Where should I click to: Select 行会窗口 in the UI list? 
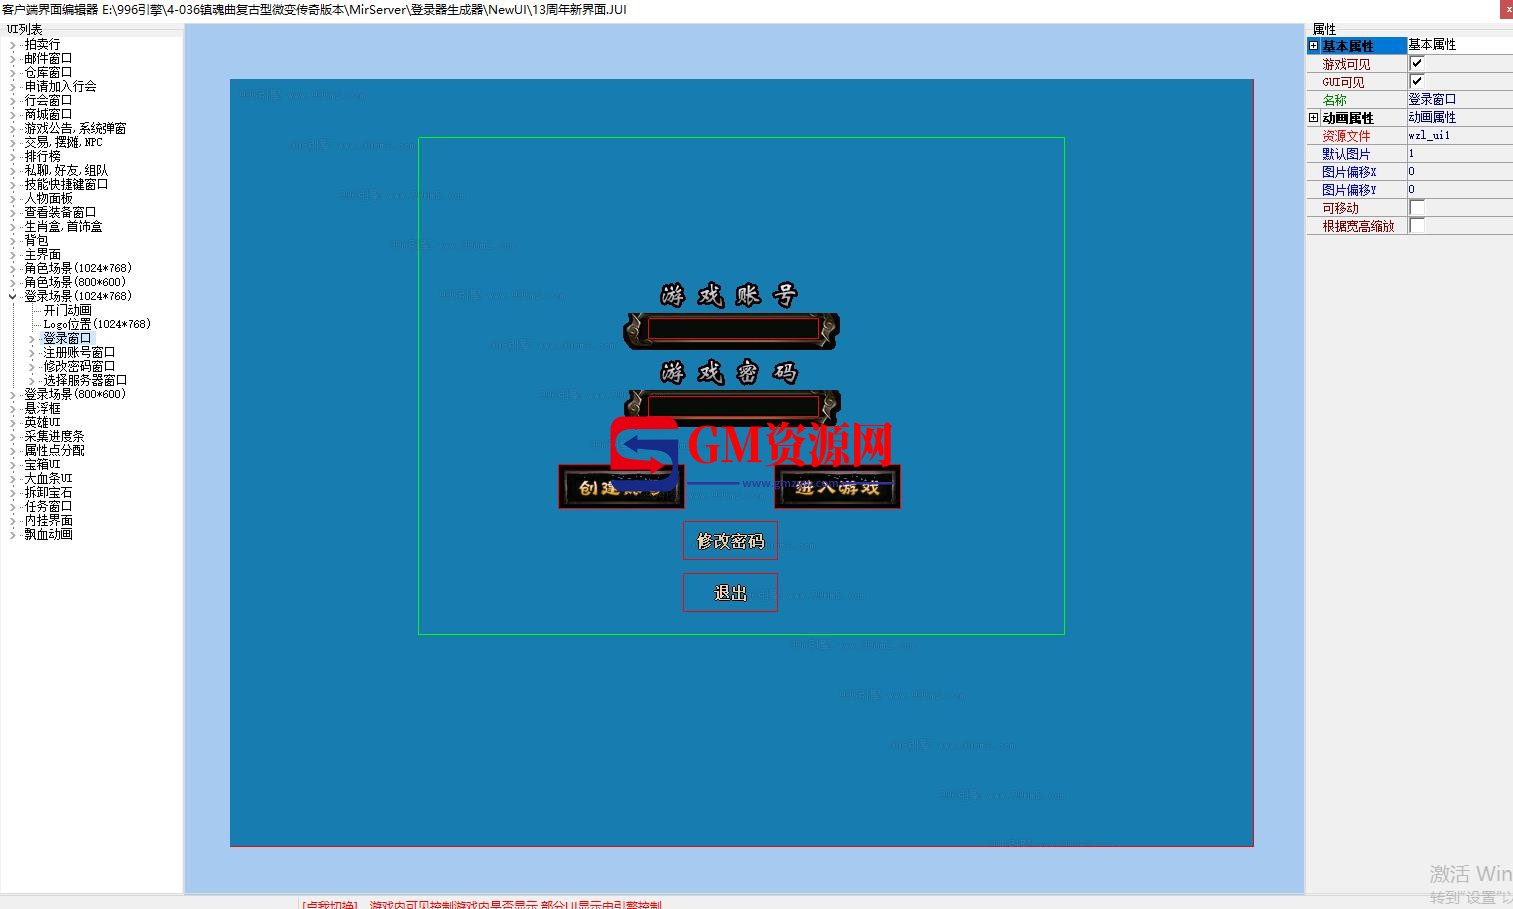tap(48, 101)
